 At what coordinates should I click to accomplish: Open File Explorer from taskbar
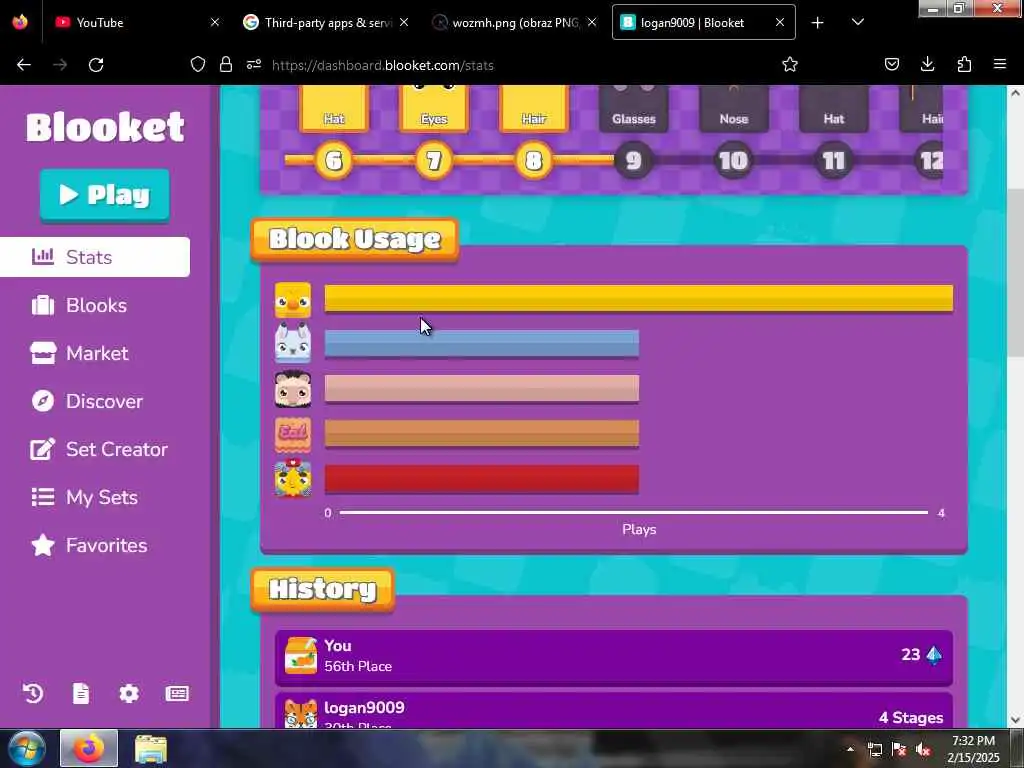click(x=151, y=748)
